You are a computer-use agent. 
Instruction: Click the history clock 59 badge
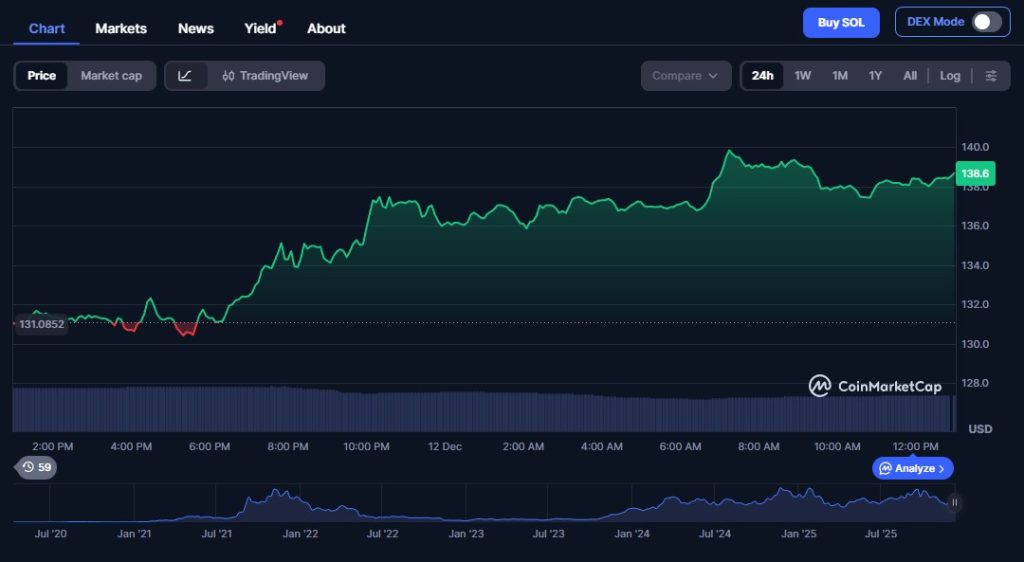(36, 467)
